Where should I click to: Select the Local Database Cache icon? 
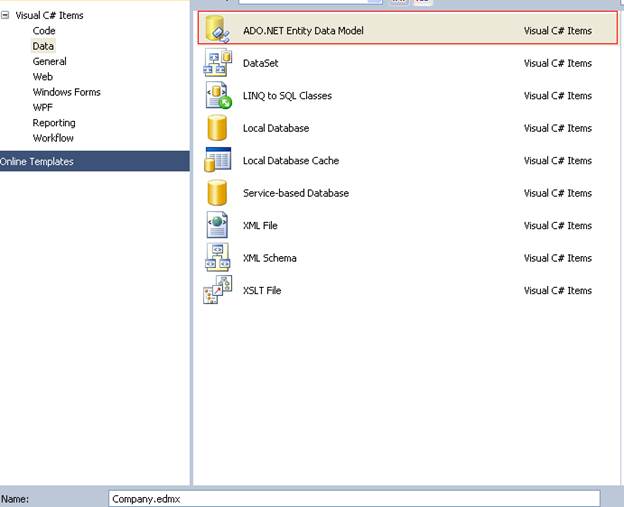[x=217, y=160]
